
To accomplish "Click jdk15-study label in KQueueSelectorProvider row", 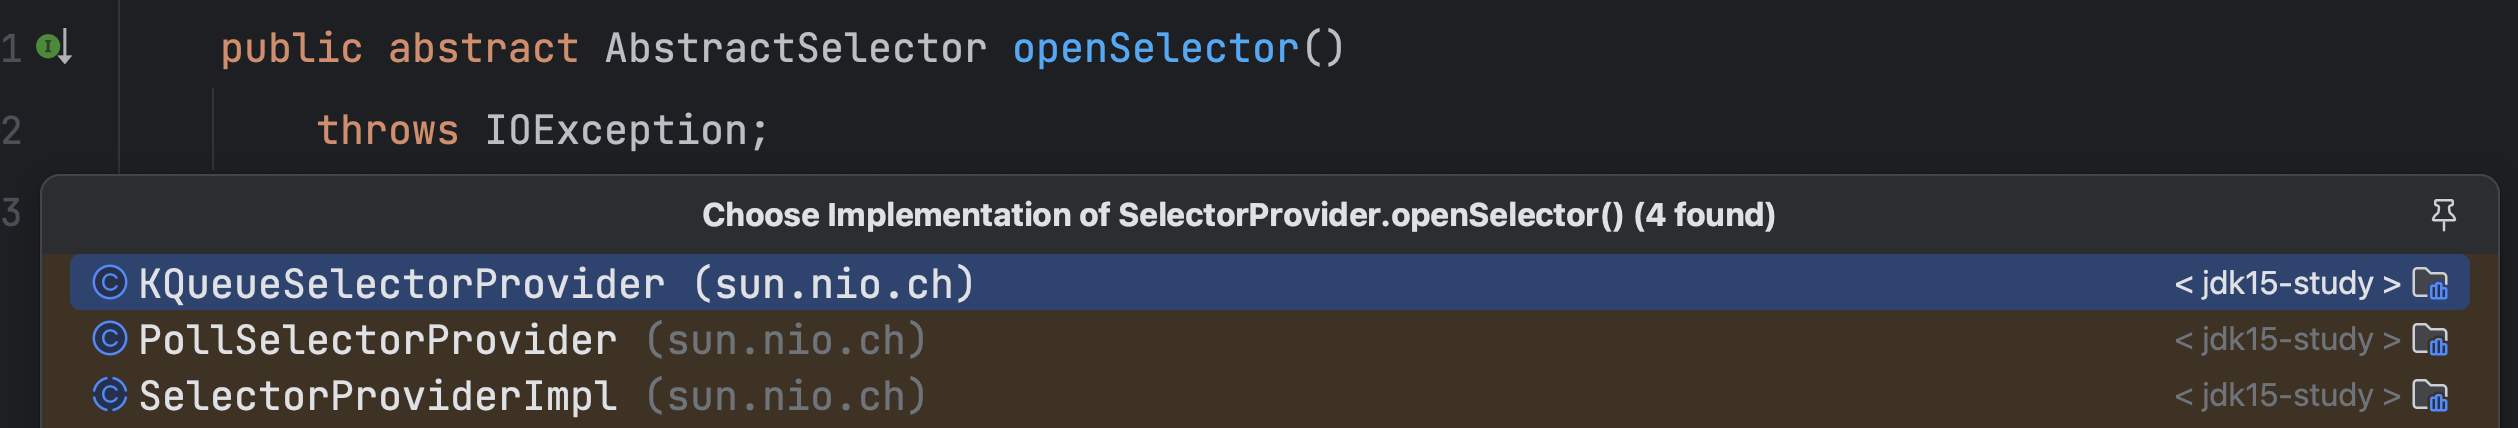I will [x=2287, y=284].
